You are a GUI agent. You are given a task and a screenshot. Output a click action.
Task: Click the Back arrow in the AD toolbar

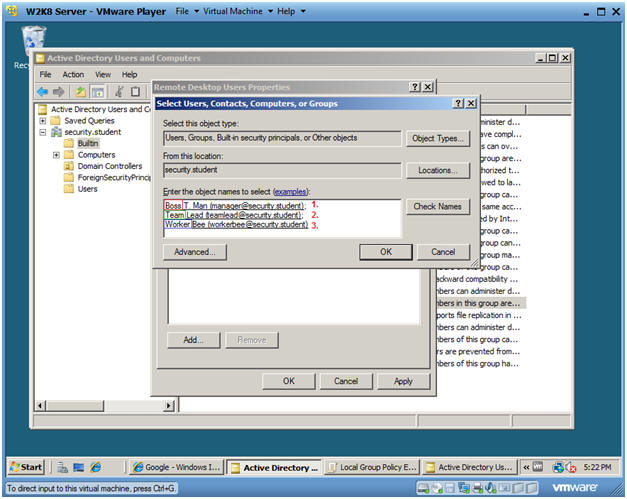[x=42, y=92]
